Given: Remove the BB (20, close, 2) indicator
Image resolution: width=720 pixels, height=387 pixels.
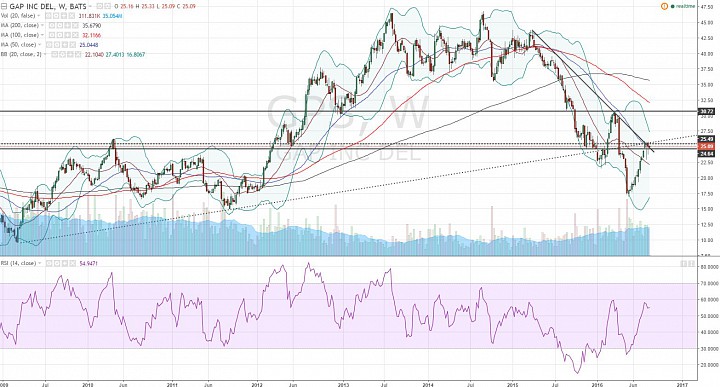Looking at the screenshot, I should 78,54.
